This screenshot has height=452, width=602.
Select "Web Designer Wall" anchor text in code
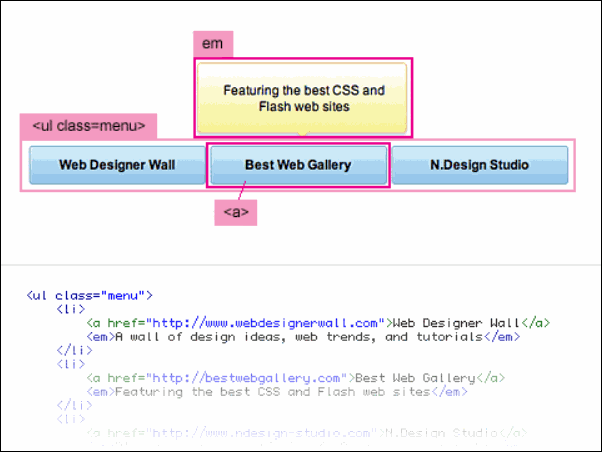(456, 323)
